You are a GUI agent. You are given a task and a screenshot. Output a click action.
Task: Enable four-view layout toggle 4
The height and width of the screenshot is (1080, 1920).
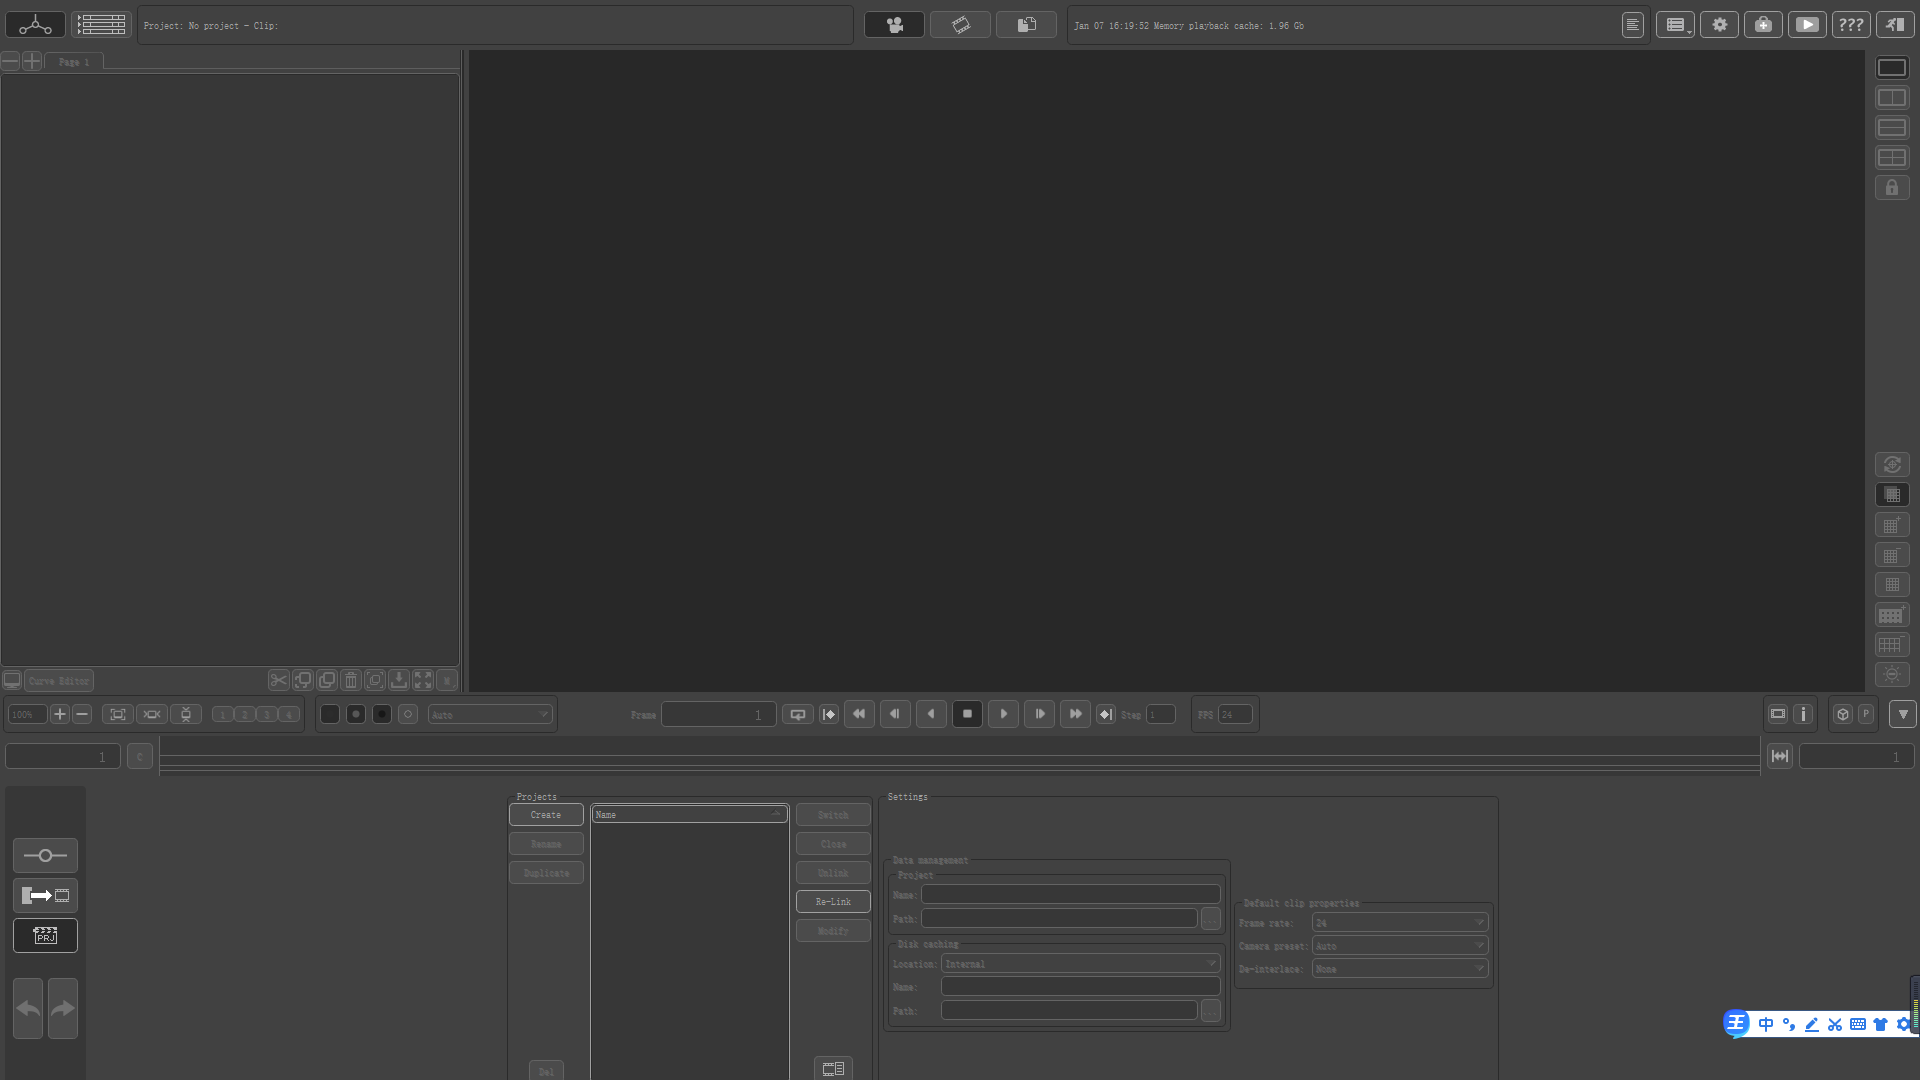click(288, 714)
